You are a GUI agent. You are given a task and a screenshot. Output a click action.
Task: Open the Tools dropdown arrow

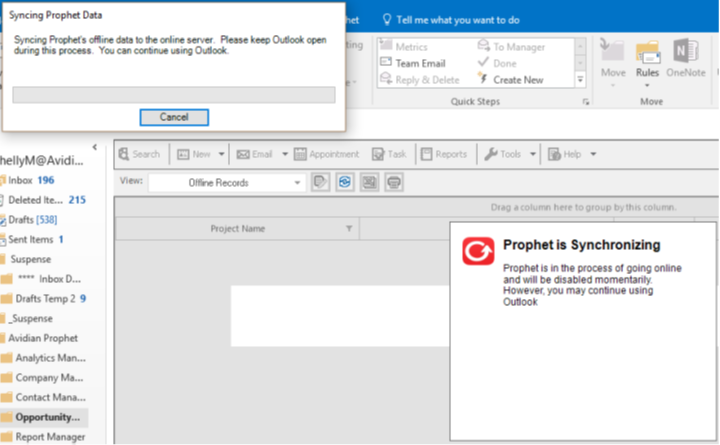click(x=533, y=154)
